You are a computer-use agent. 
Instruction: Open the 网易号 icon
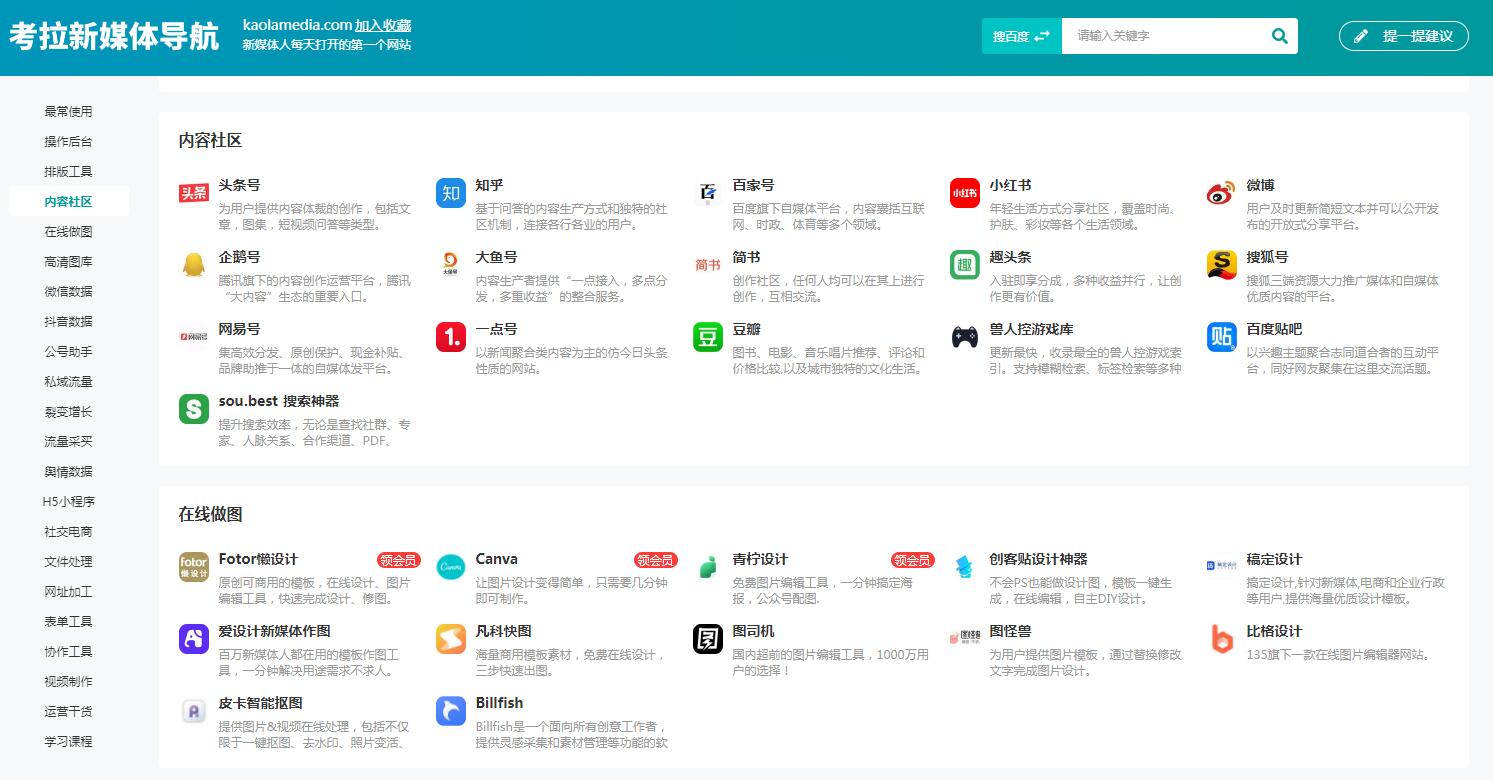coord(194,337)
